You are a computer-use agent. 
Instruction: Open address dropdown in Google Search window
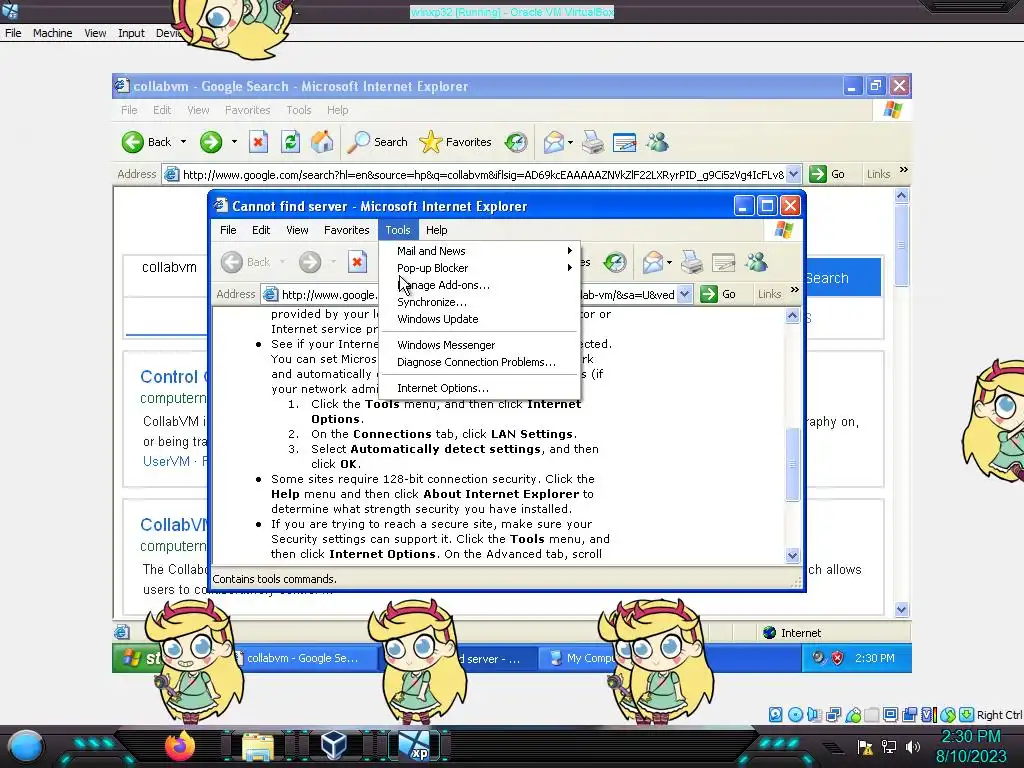[x=793, y=174]
